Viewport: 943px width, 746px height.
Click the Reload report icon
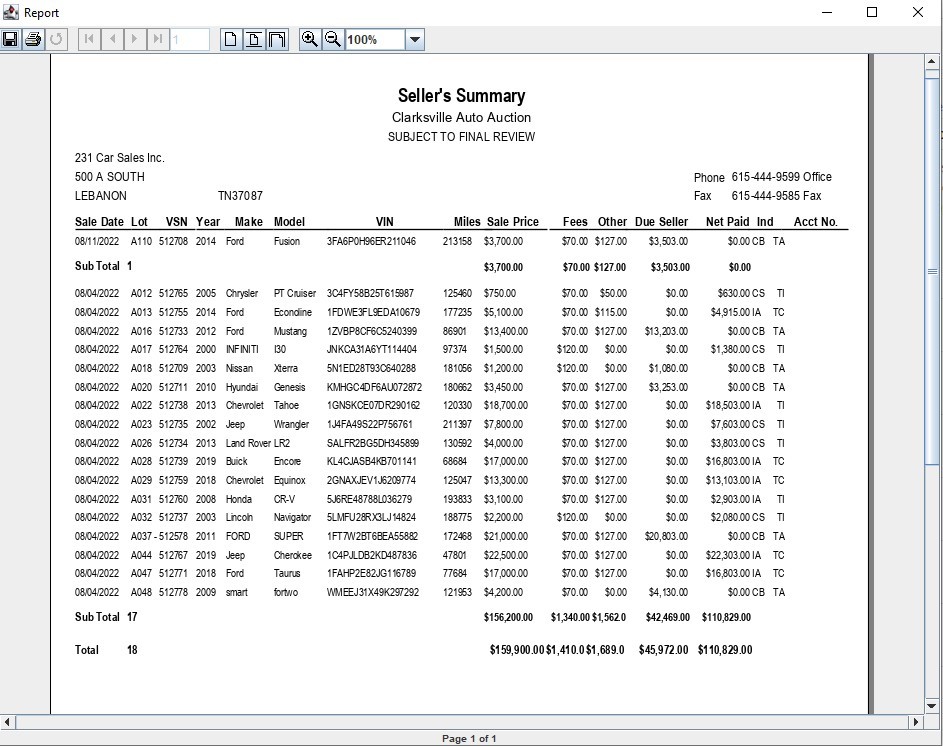(x=56, y=39)
